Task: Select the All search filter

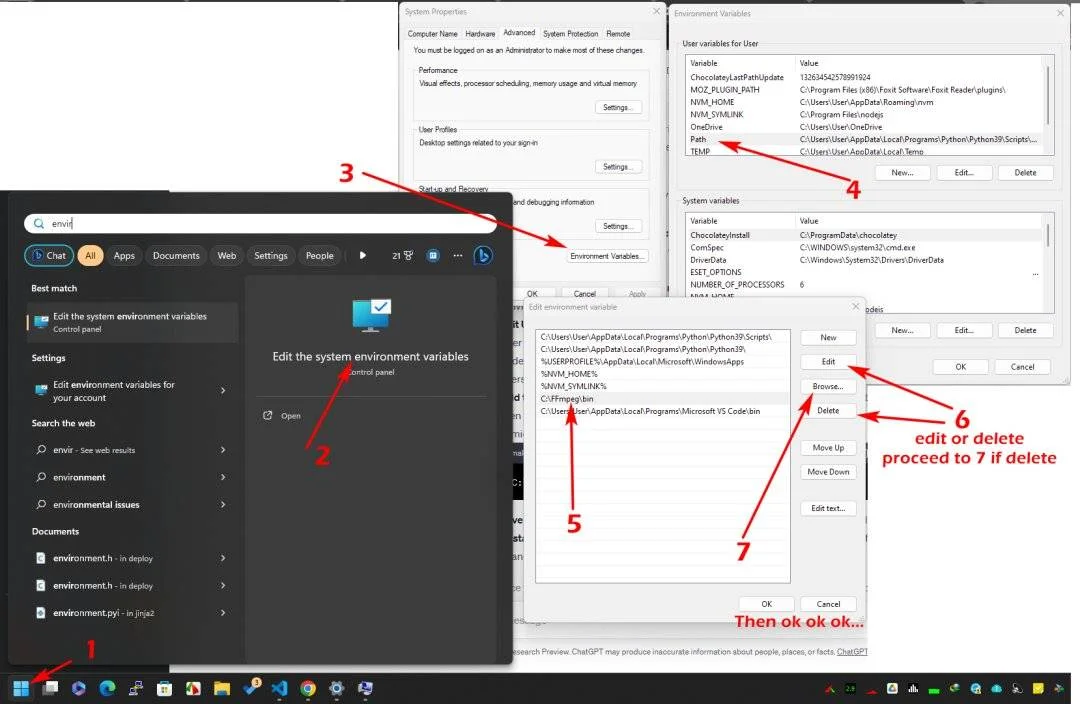Action: [90, 256]
